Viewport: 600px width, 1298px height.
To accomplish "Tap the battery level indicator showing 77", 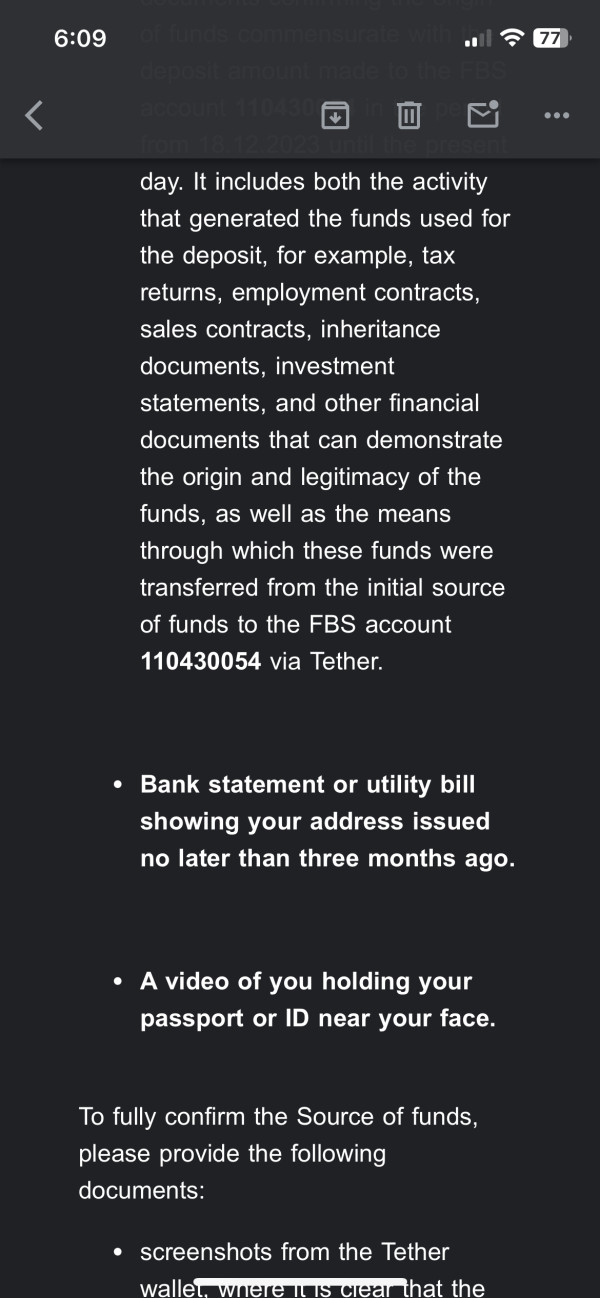I will pos(551,39).
